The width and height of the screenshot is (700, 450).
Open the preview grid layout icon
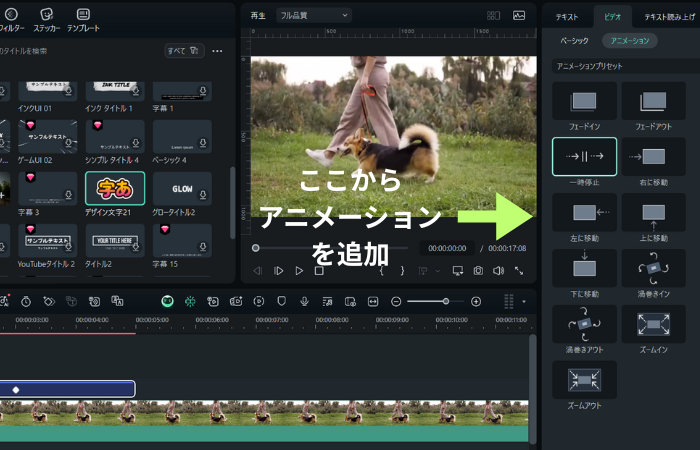pyautogui.click(x=493, y=16)
